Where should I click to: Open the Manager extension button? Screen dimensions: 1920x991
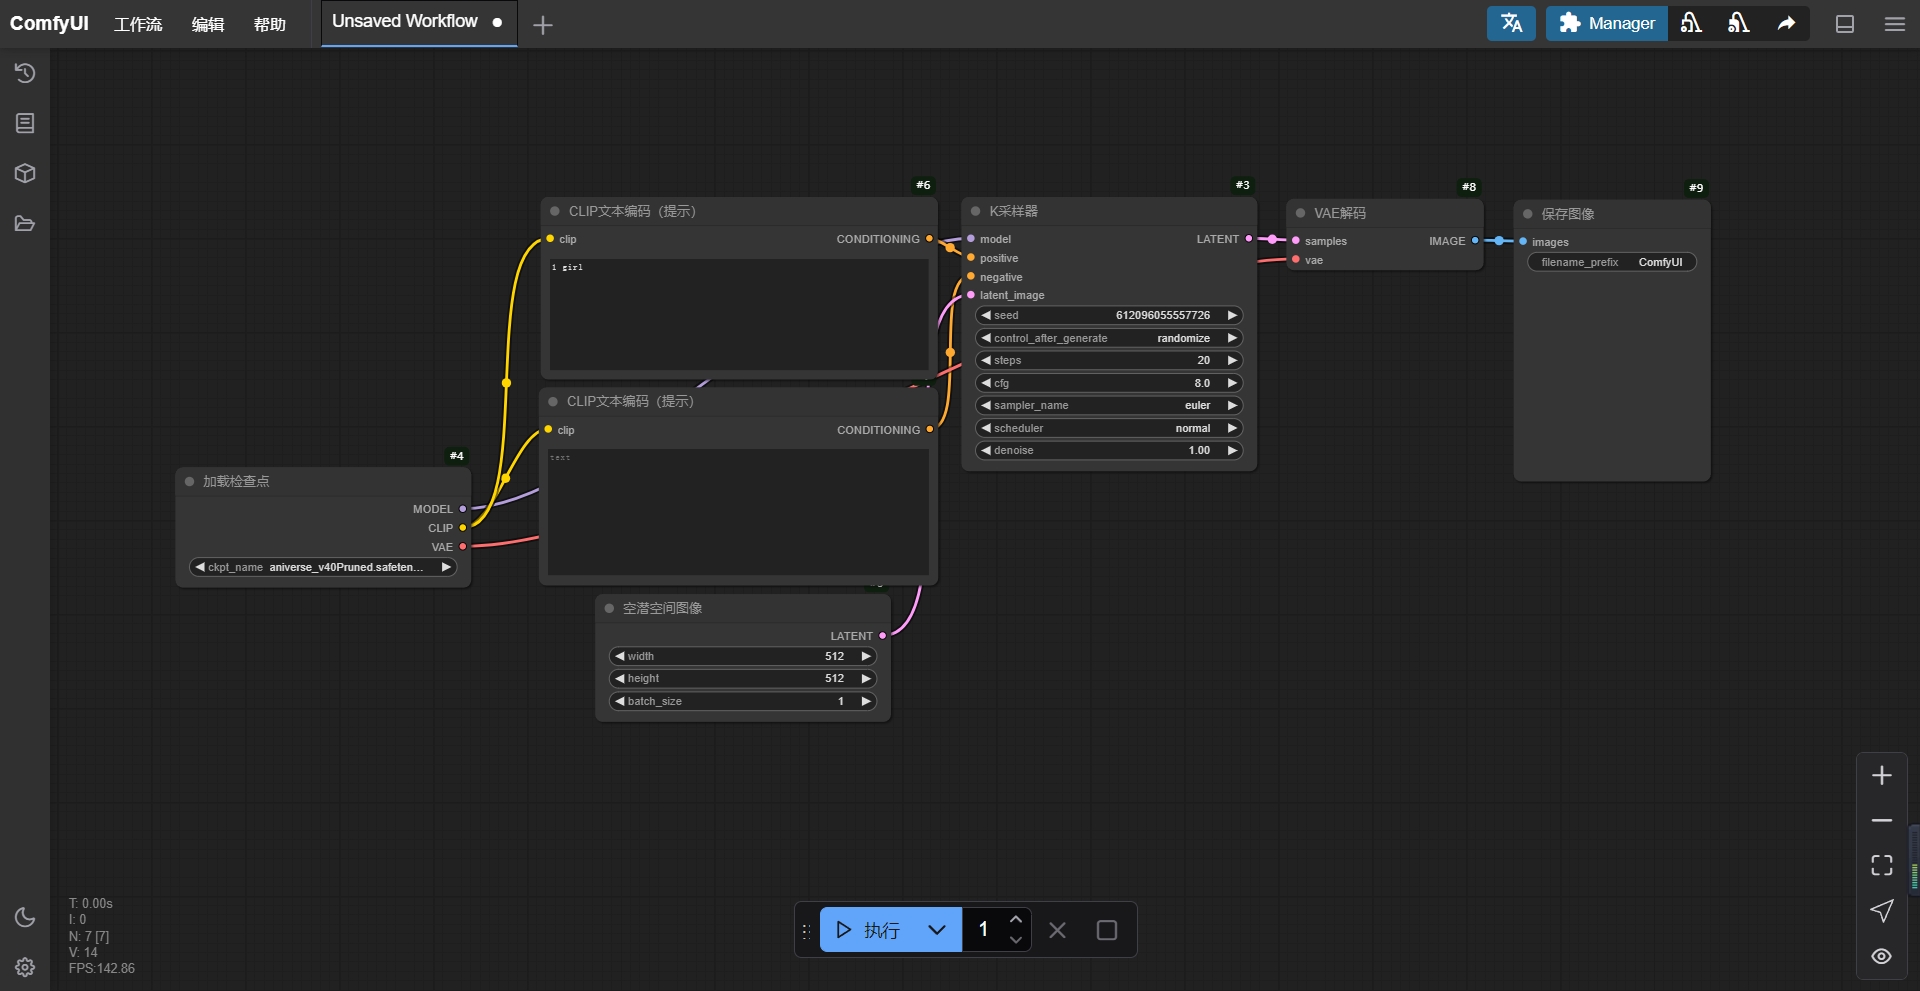[1606, 23]
